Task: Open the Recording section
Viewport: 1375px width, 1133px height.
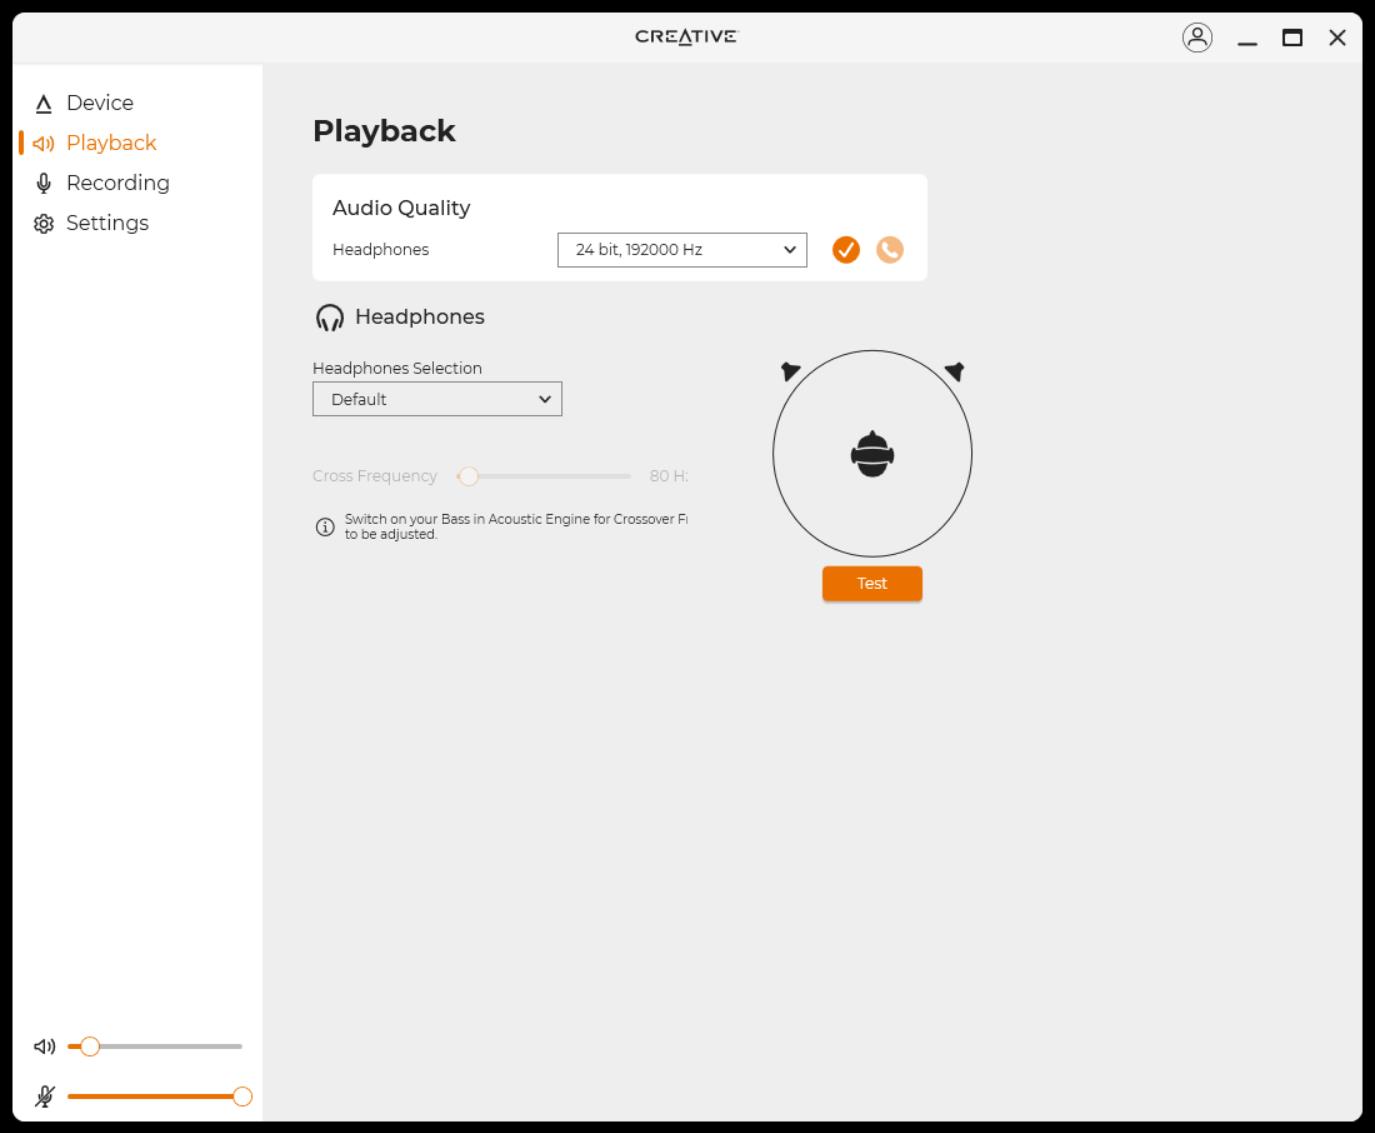Action: tap(117, 183)
